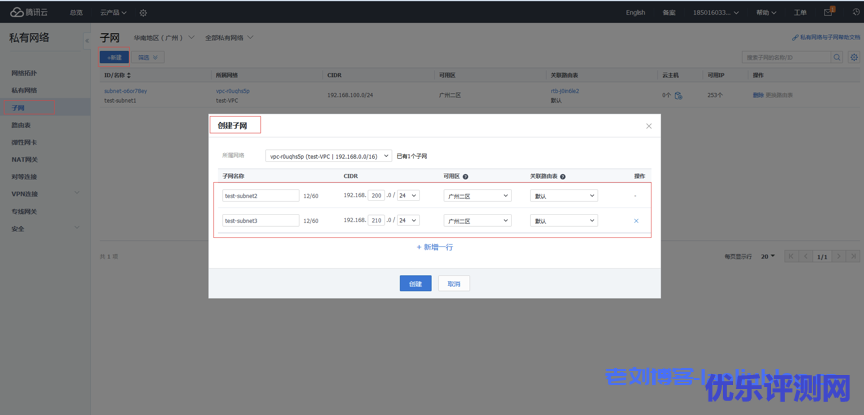Click gear icon beside 云产品
This screenshot has width=864, height=415.
(143, 13)
